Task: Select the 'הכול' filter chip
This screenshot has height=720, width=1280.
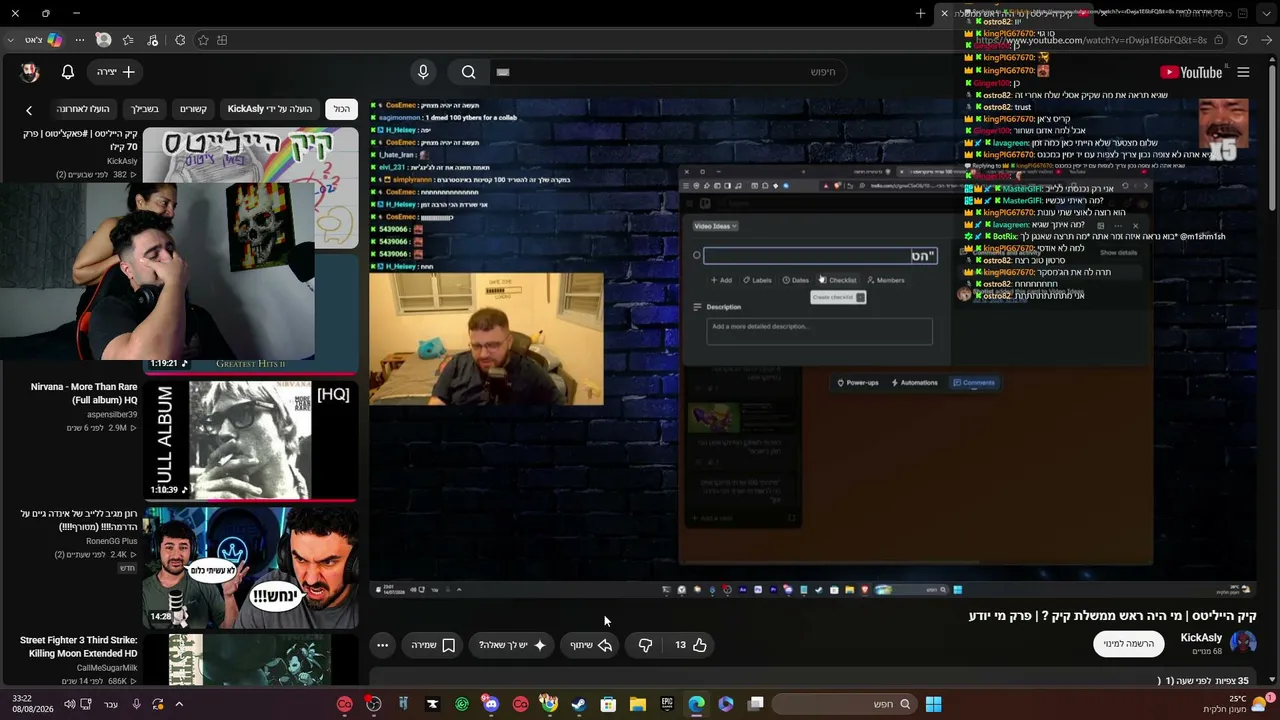Action: [342, 109]
